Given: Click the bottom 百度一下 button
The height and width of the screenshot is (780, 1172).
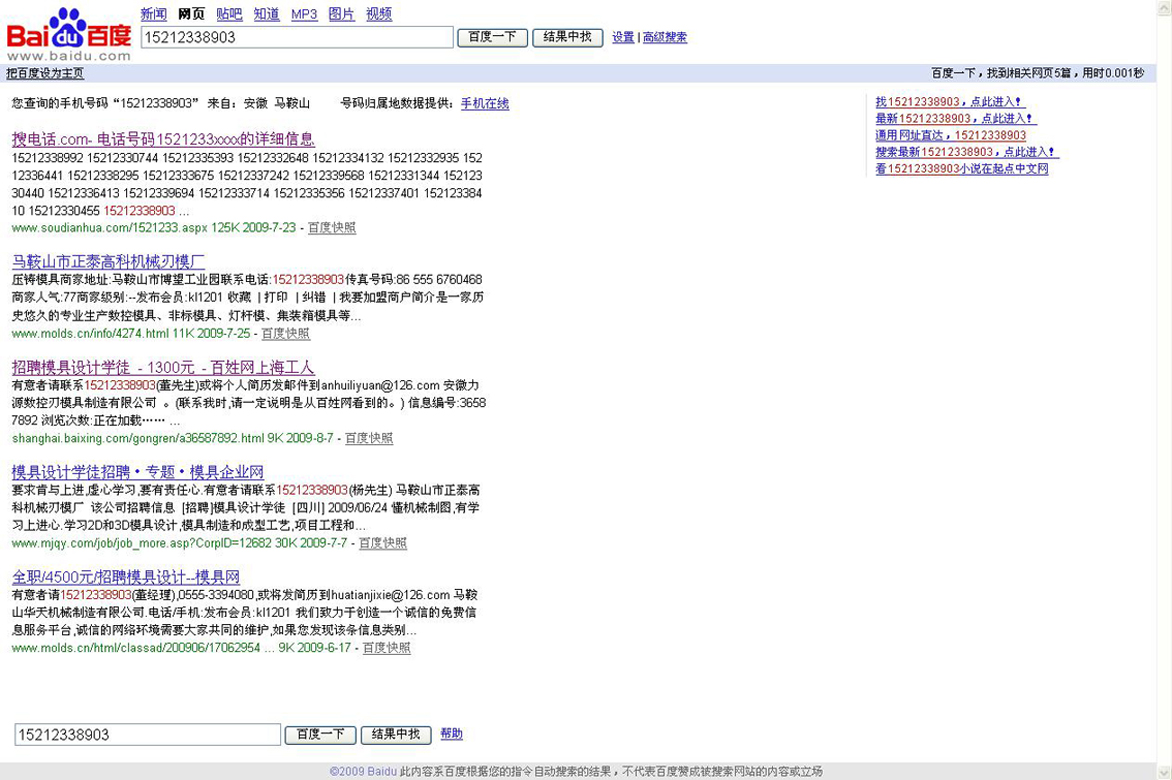Looking at the screenshot, I should [x=320, y=735].
